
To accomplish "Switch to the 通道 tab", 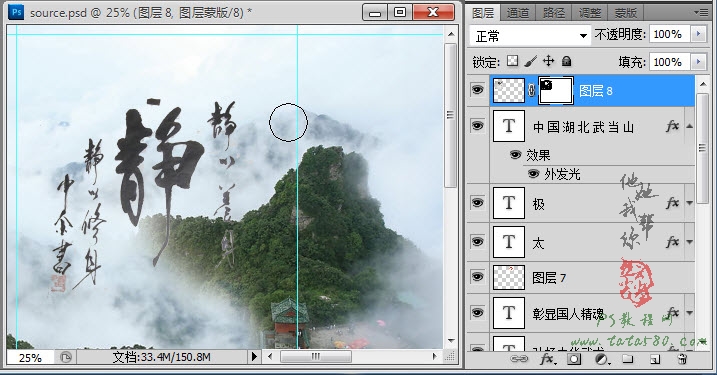I will pyautogui.click(x=518, y=13).
